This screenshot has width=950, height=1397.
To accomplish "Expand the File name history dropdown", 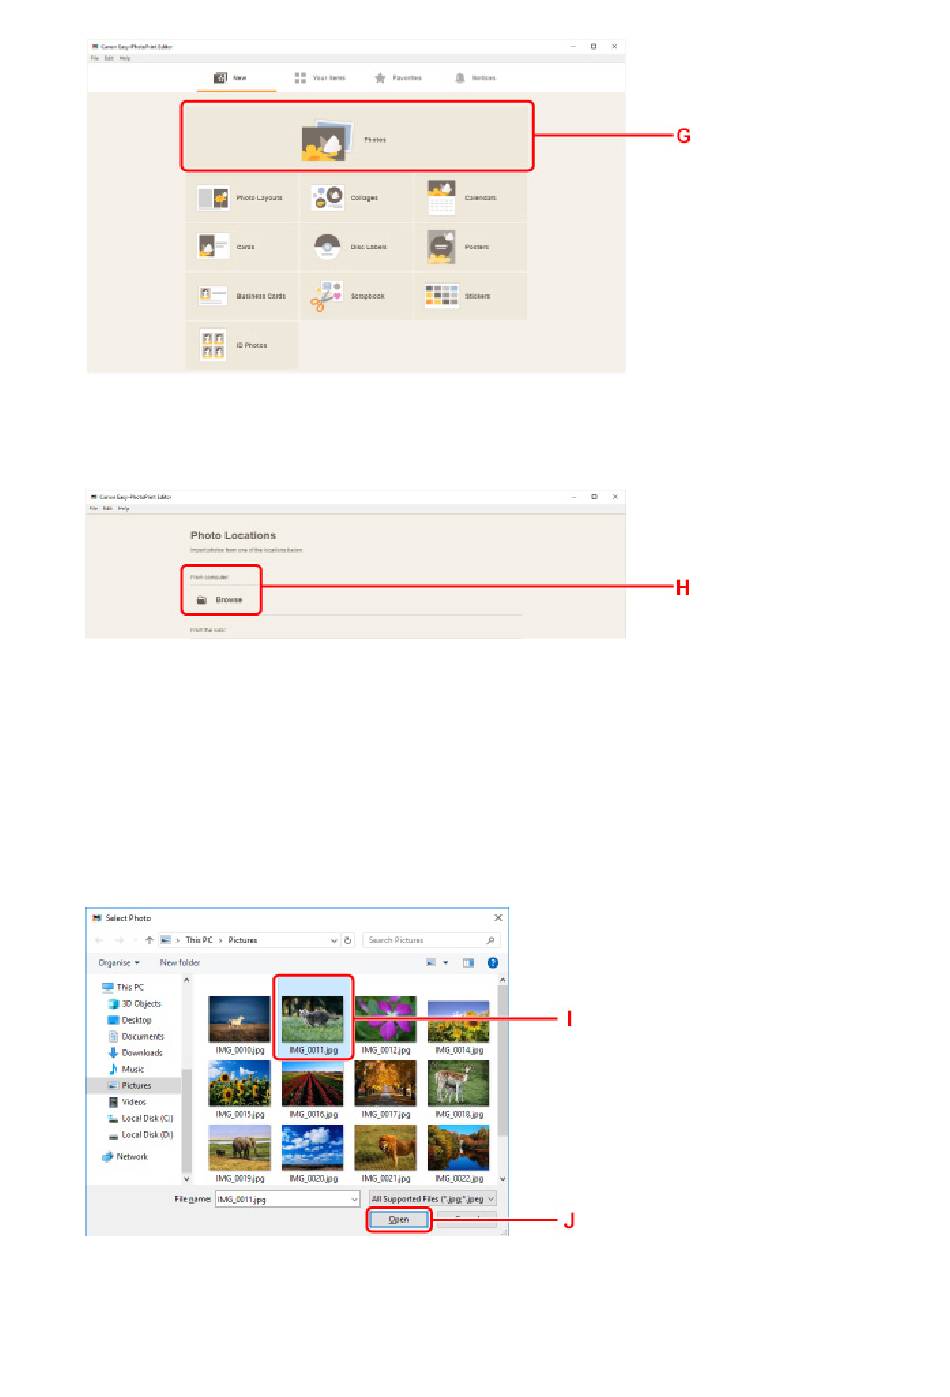I will tap(354, 1198).
